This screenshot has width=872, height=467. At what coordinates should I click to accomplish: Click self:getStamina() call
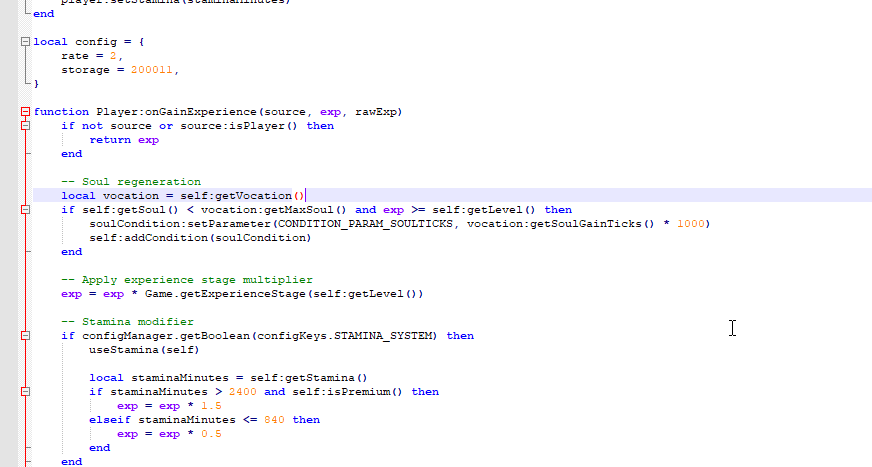(309, 378)
